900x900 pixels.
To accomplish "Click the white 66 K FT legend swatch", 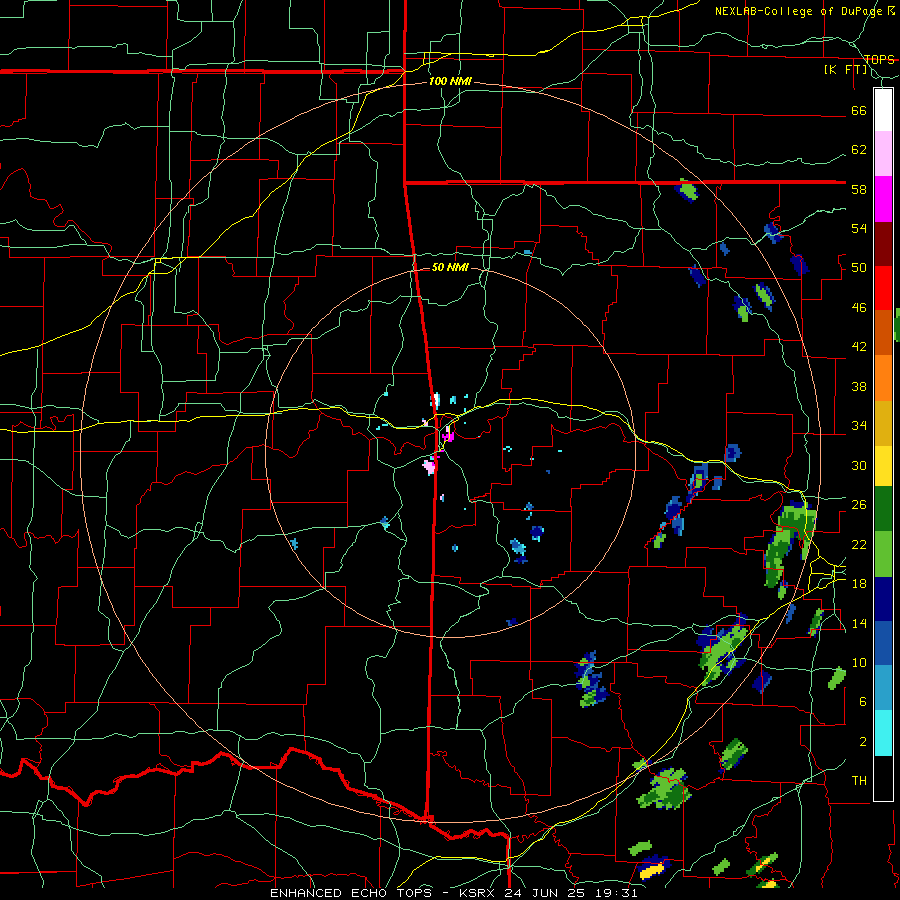I will [x=883, y=110].
